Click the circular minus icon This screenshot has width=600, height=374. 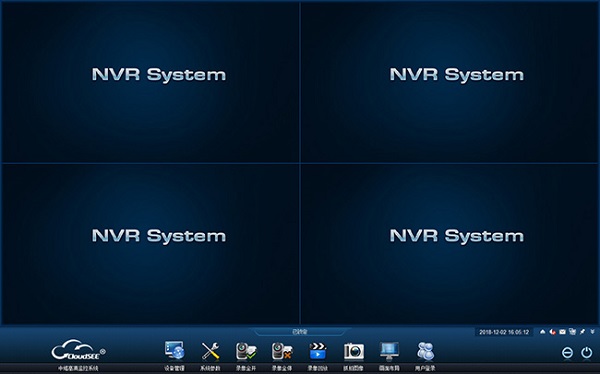567,353
